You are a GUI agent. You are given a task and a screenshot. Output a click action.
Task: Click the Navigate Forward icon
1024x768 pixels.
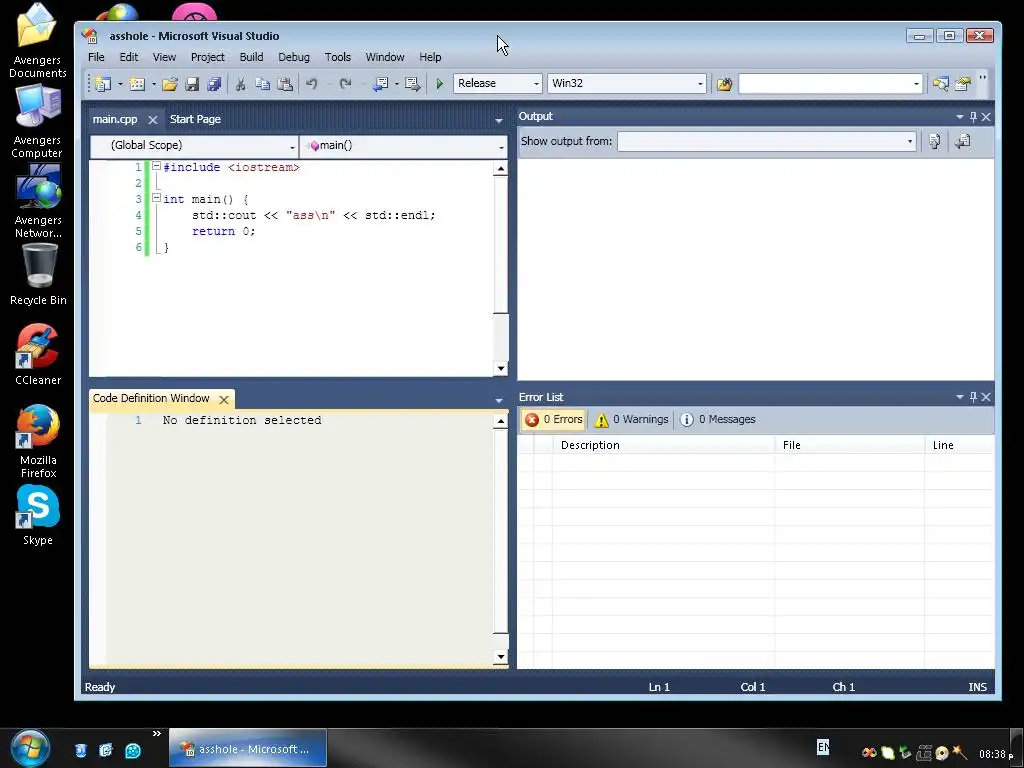point(413,84)
